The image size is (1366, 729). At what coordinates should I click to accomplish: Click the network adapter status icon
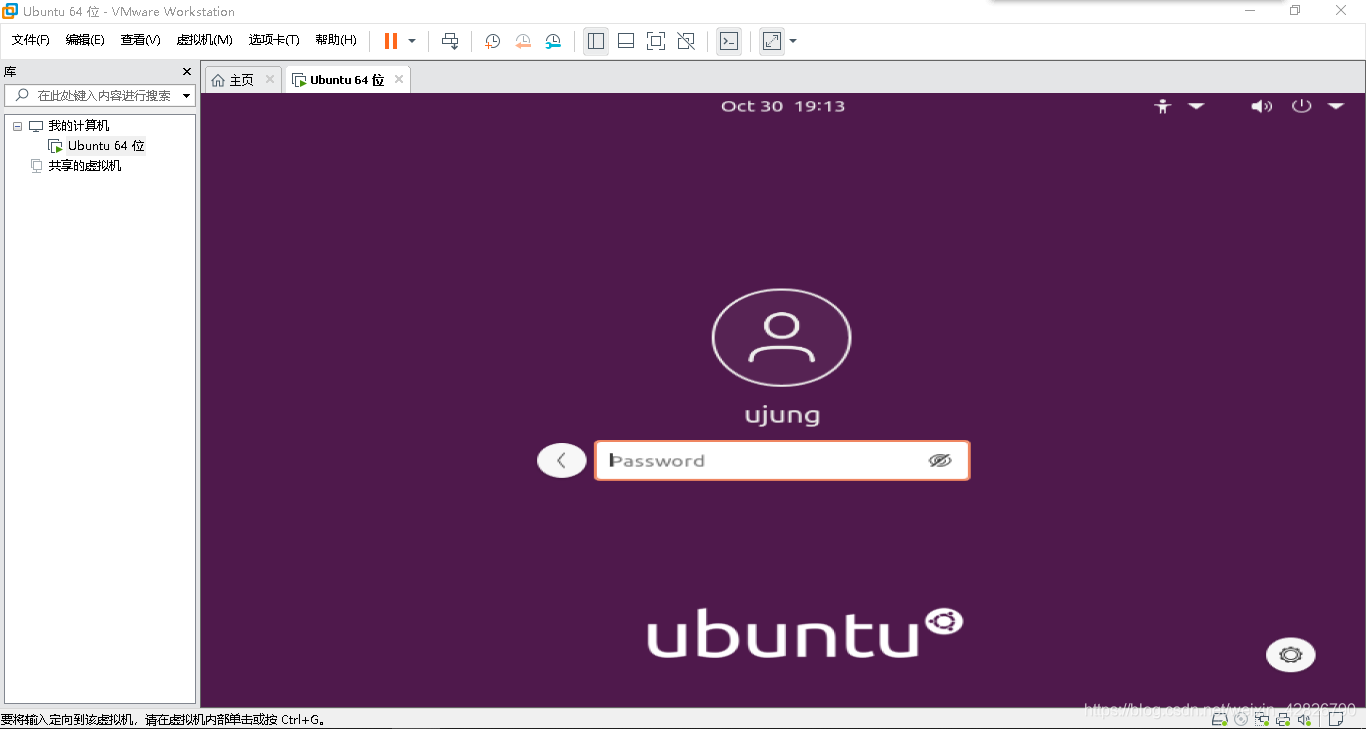pos(1263,719)
